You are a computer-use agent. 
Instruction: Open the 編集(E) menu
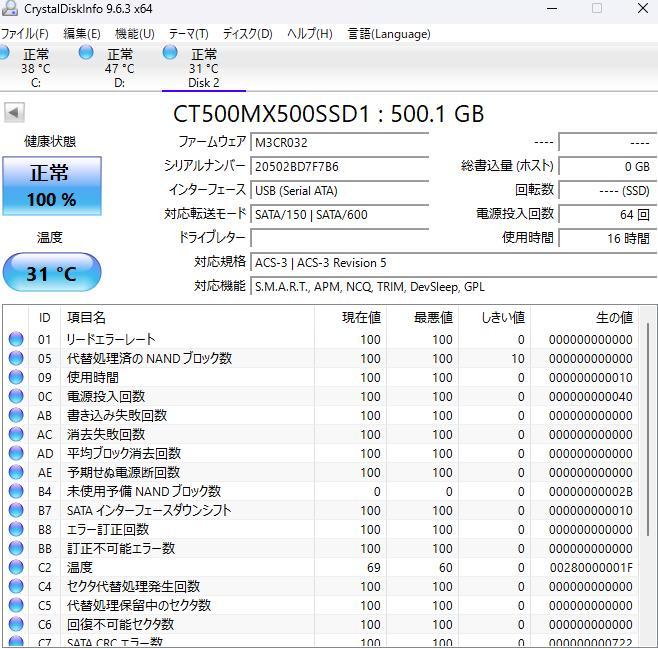click(x=82, y=34)
